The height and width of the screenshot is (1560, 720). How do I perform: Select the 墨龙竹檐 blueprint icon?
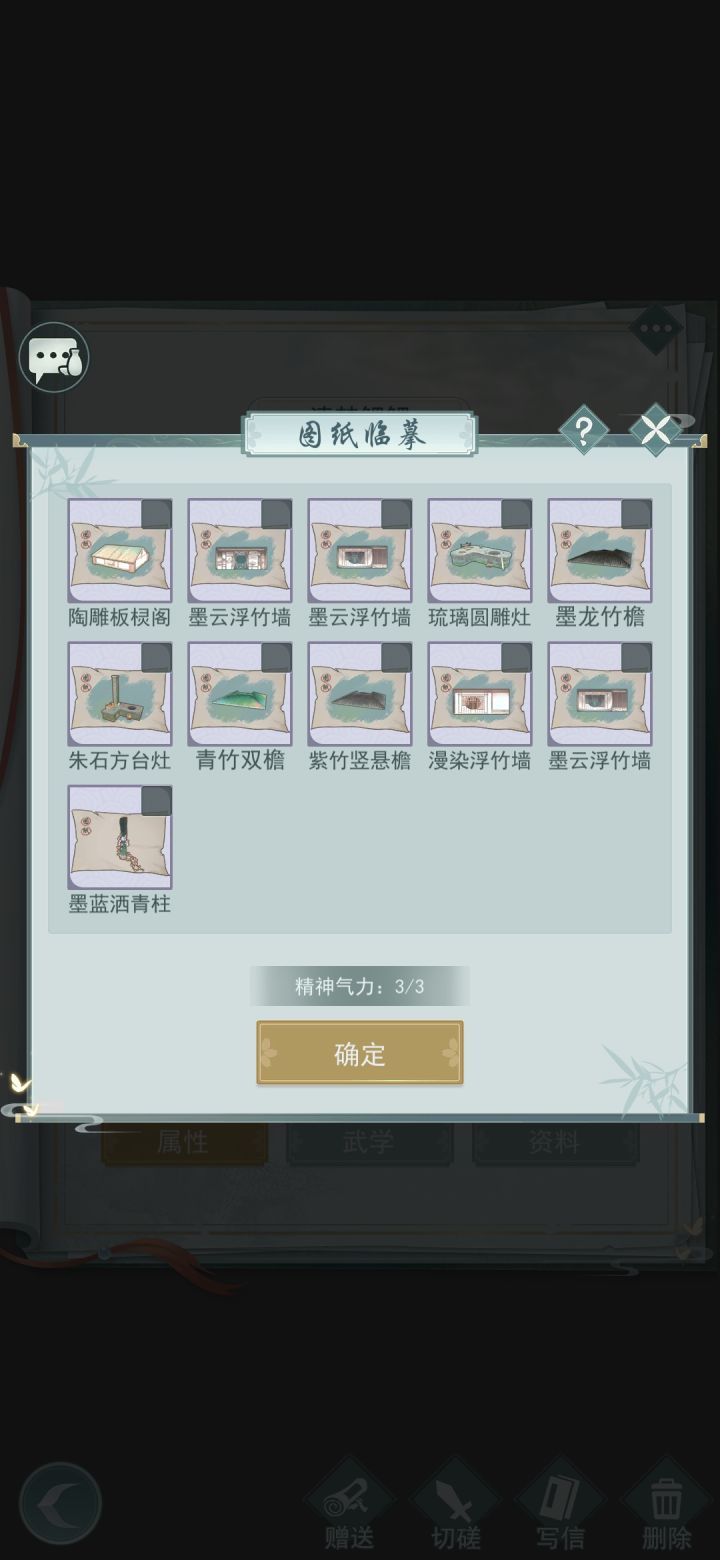(600, 551)
